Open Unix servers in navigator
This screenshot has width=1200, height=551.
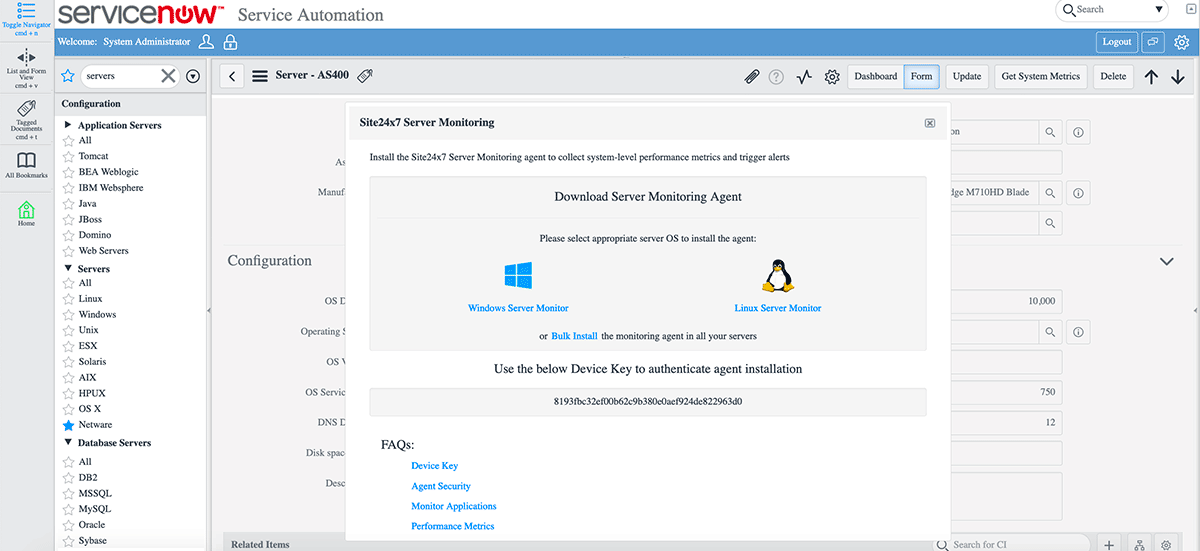tap(89, 330)
